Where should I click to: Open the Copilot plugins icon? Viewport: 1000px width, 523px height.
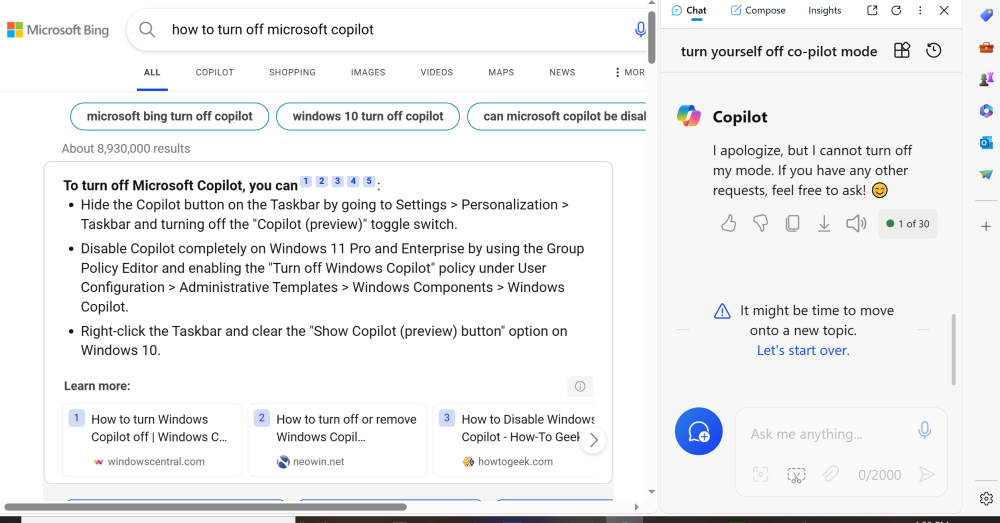902,51
